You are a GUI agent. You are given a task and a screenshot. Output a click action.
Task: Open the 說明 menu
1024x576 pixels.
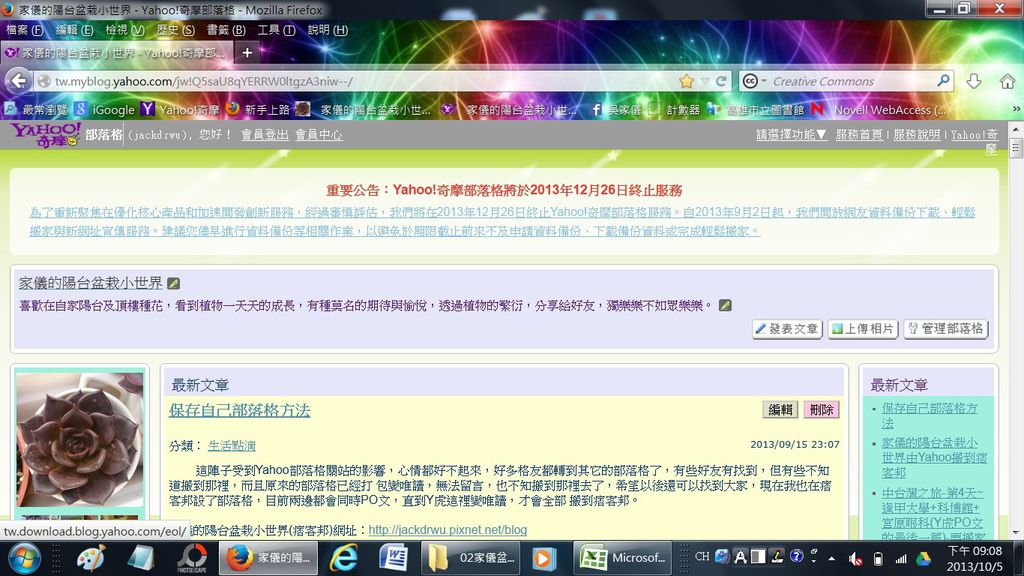click(x=327, y=30)
